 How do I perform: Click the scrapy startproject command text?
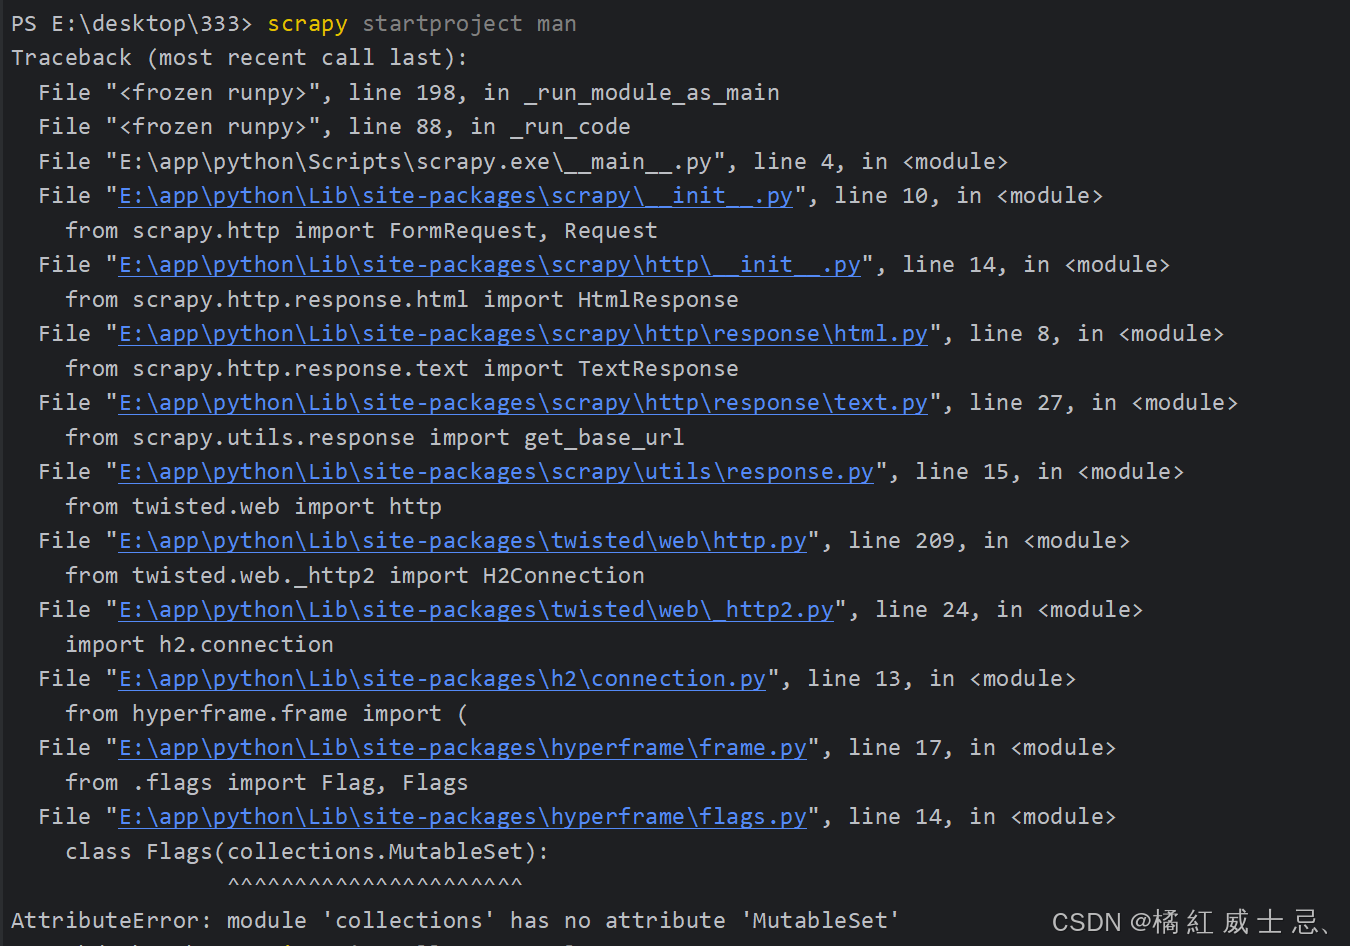click(x=420, y=23)
